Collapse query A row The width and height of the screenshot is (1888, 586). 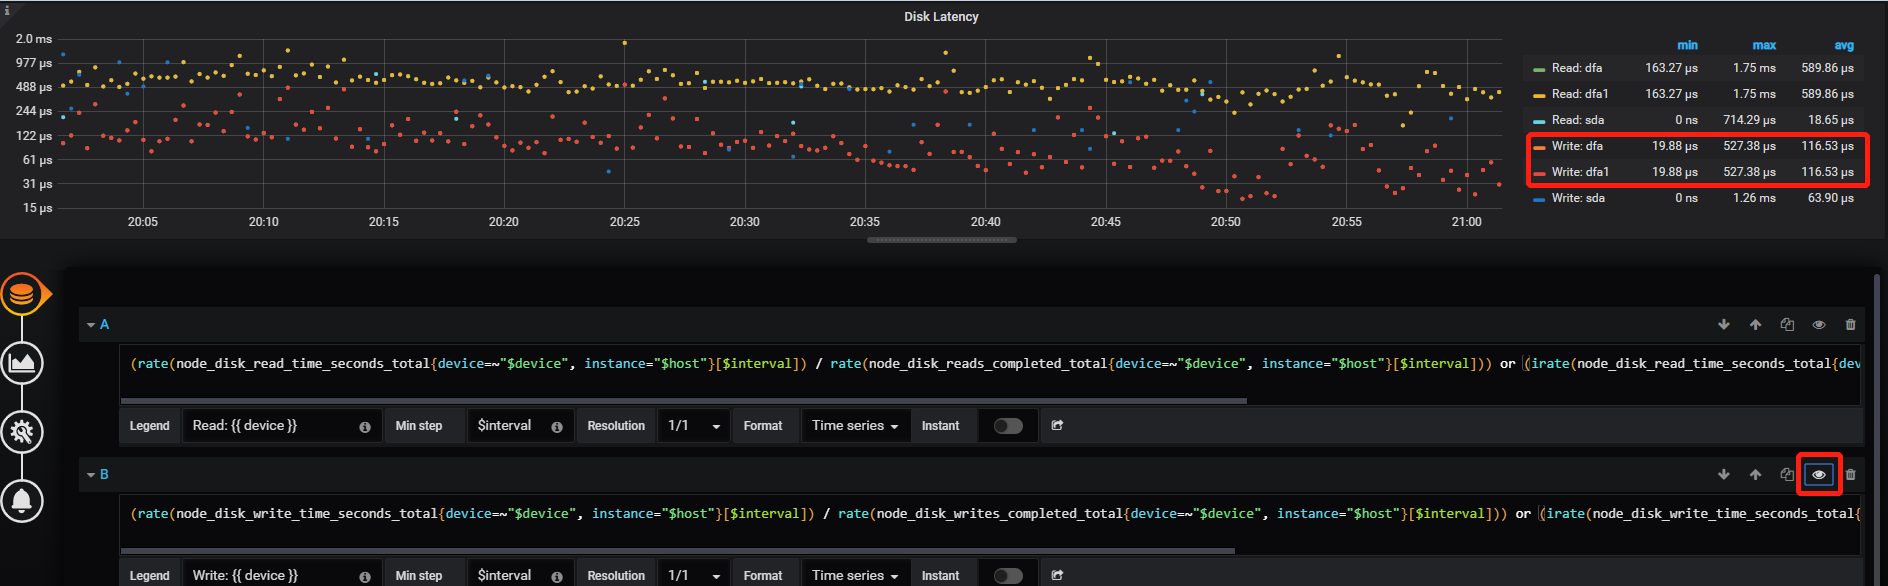tap(91, 325)
